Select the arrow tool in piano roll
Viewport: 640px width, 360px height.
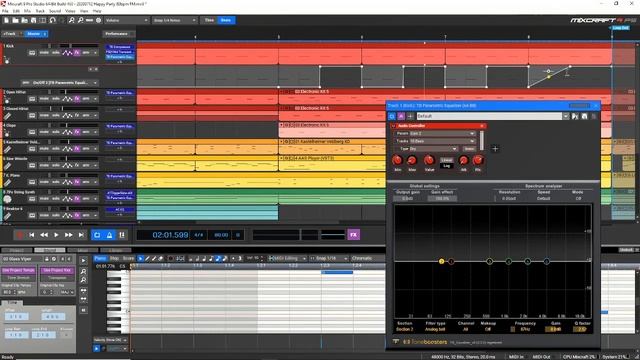coord(140,258)
